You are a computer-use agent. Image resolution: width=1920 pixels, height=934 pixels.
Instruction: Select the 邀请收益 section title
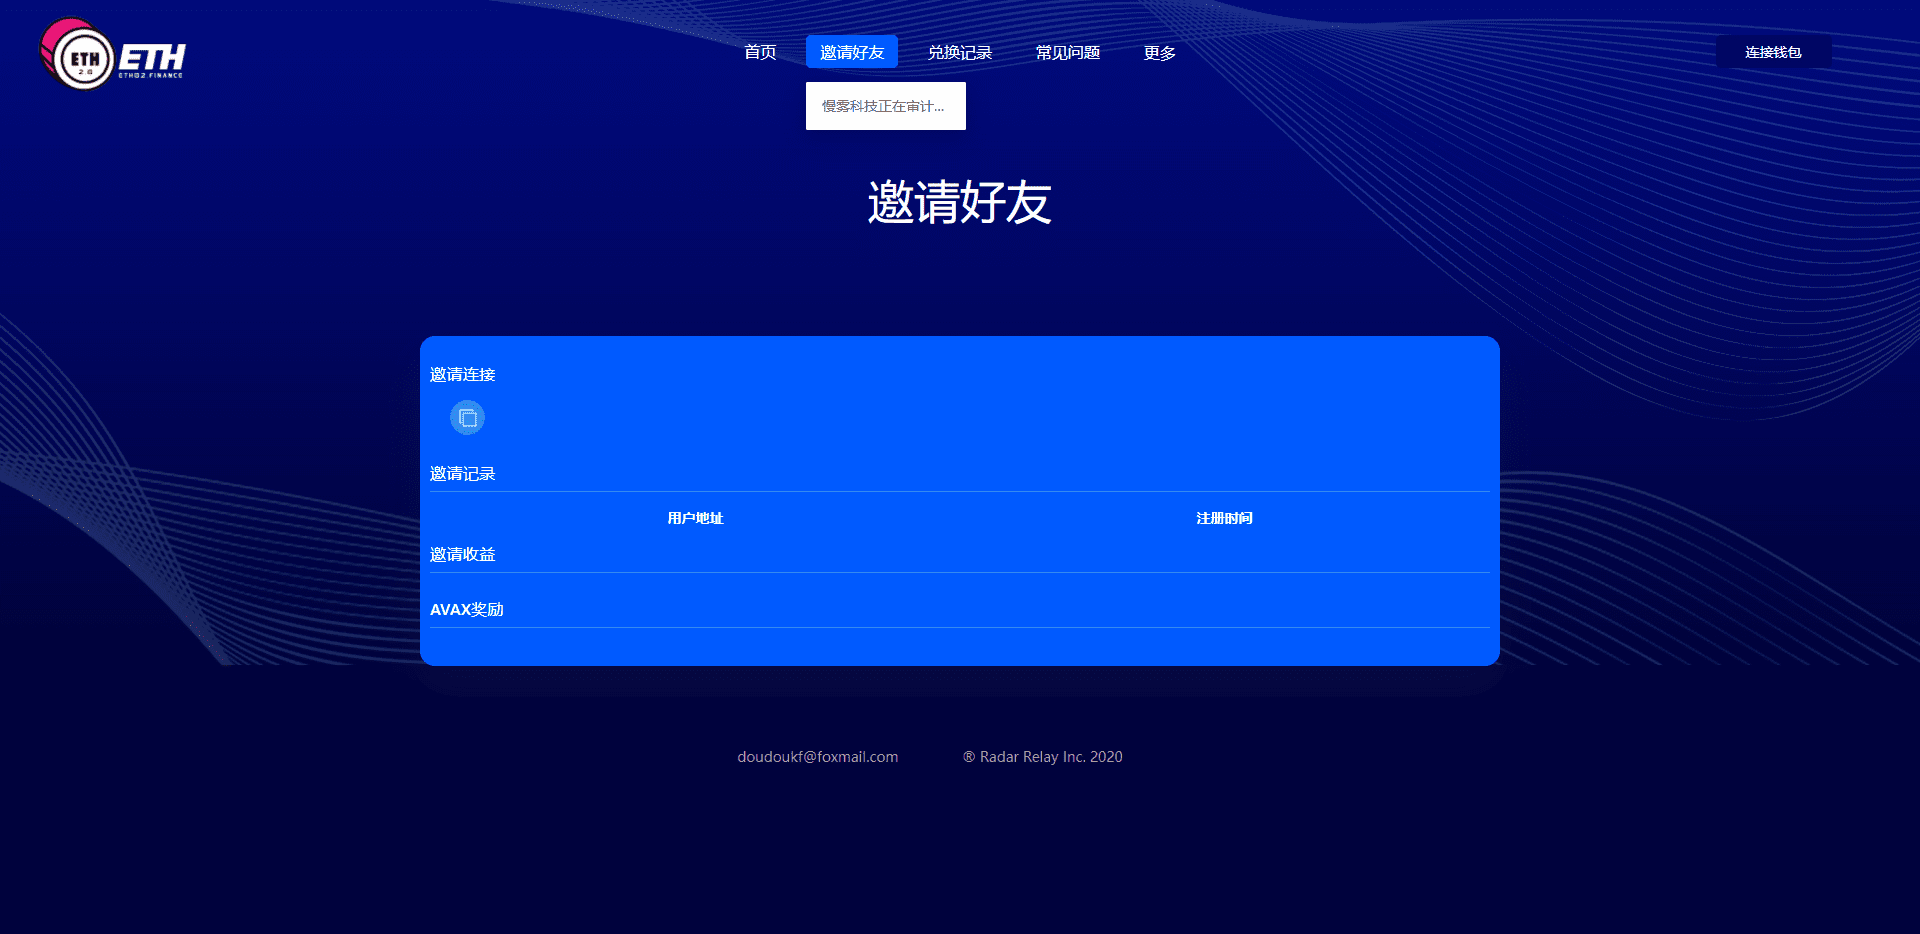click(x=462, y=554)
